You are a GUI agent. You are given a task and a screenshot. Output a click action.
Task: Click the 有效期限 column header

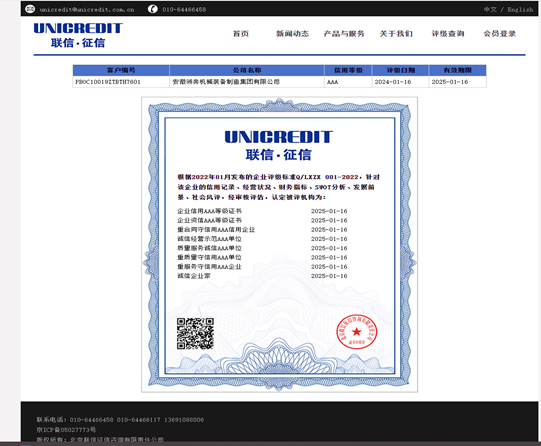458,70
